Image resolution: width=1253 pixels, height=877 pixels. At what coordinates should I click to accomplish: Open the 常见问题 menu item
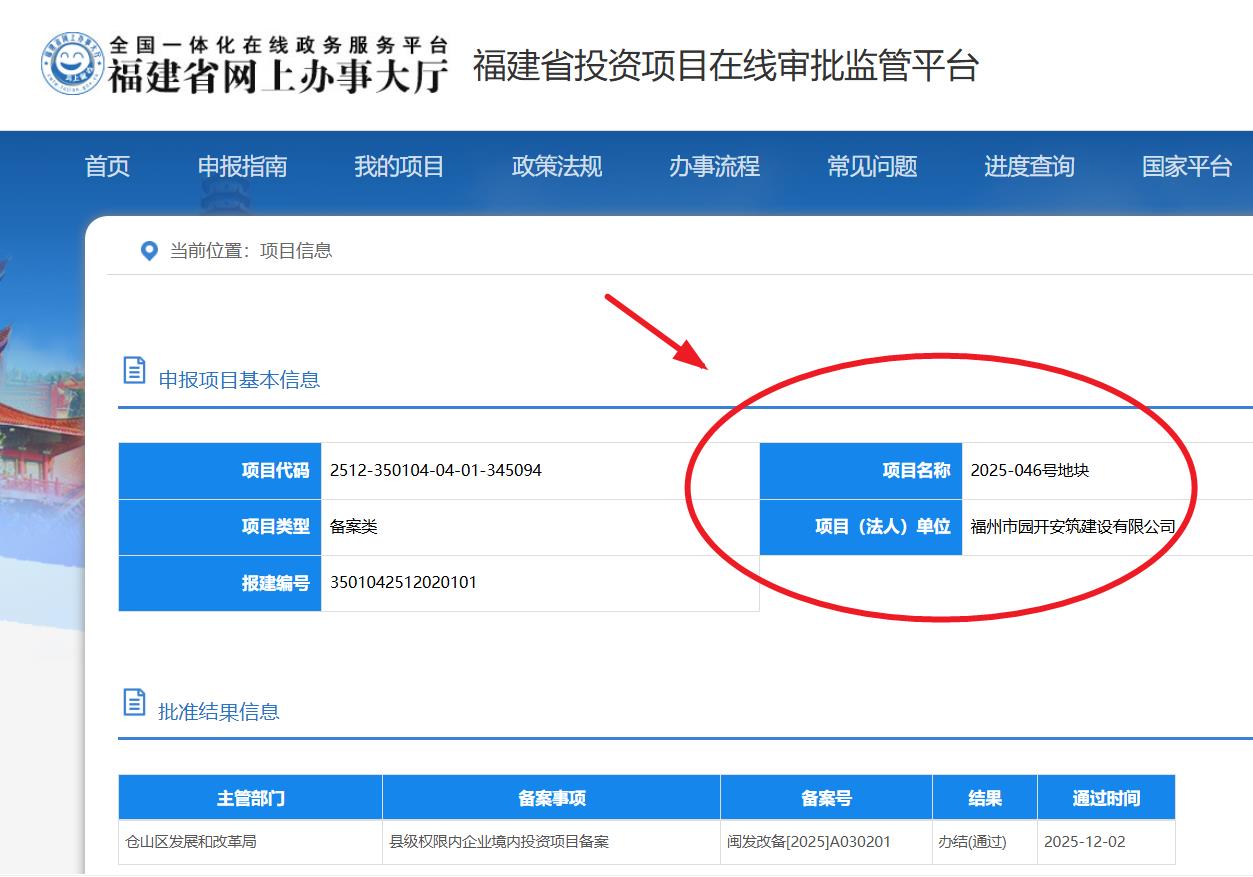(x=871, y=167)
